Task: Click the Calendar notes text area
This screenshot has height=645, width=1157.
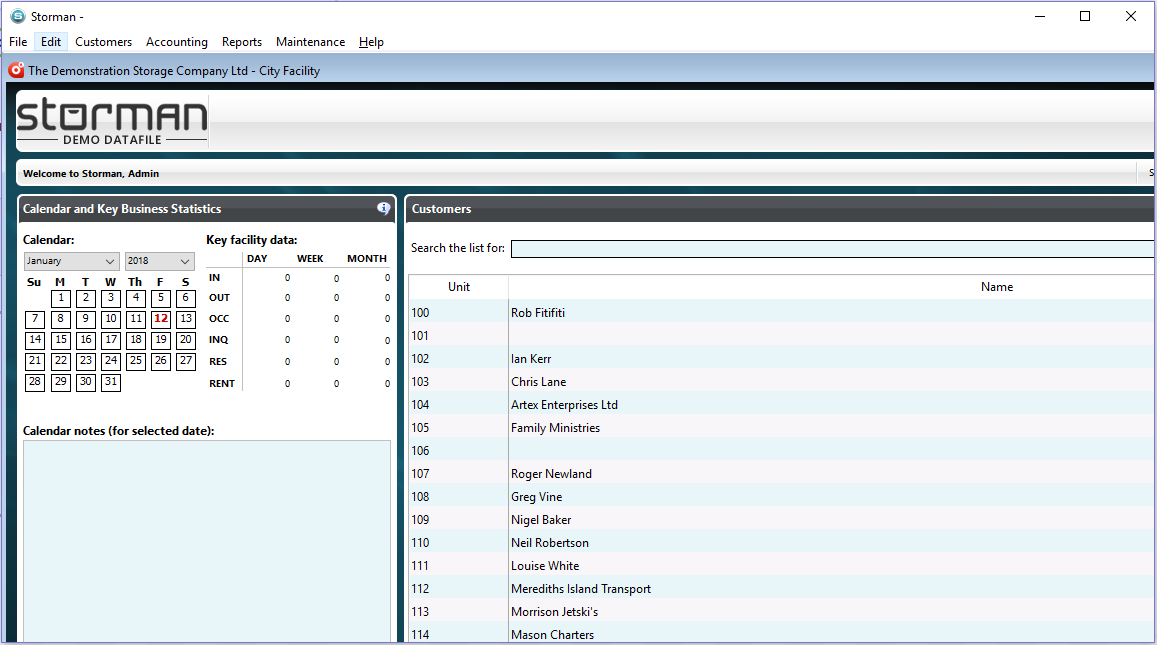Action: [x=207, y=541]
